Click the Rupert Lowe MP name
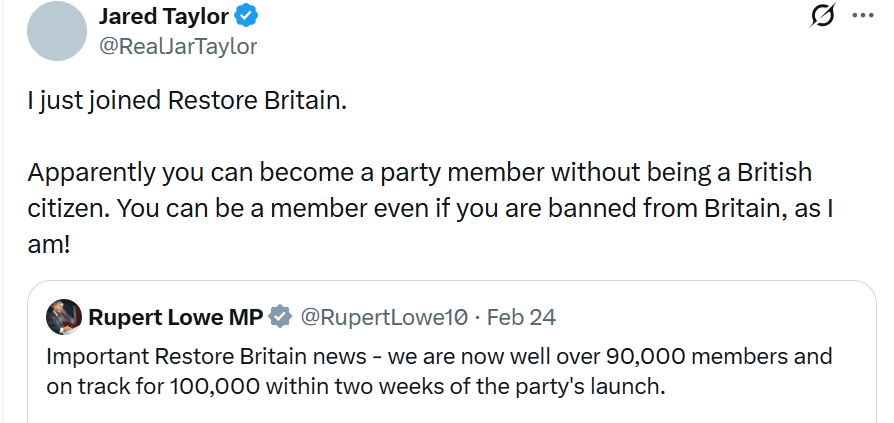 175,318
